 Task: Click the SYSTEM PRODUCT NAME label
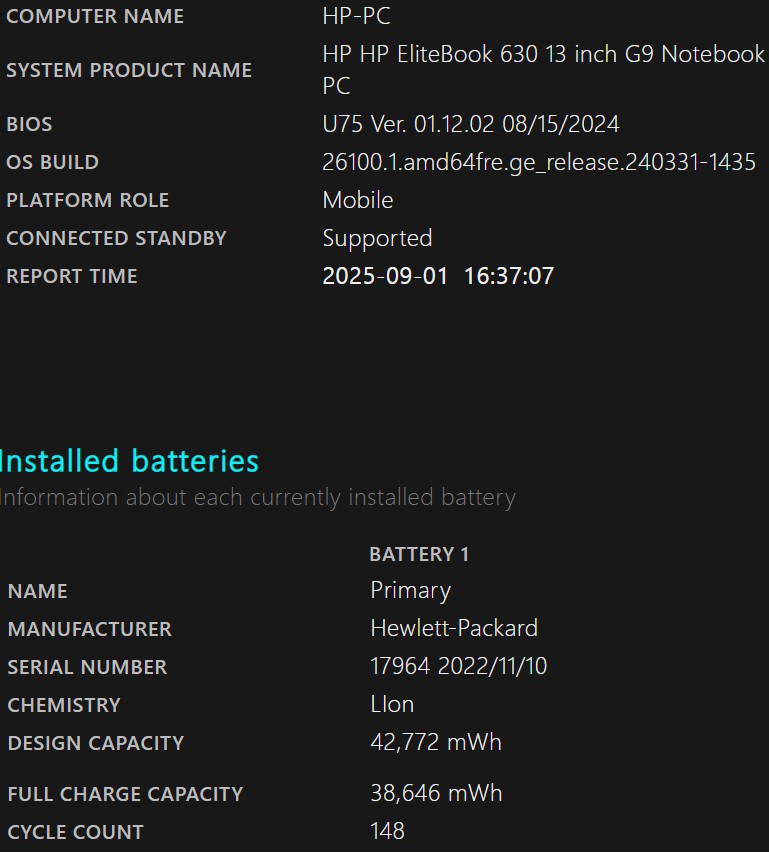tap(129, 70)
